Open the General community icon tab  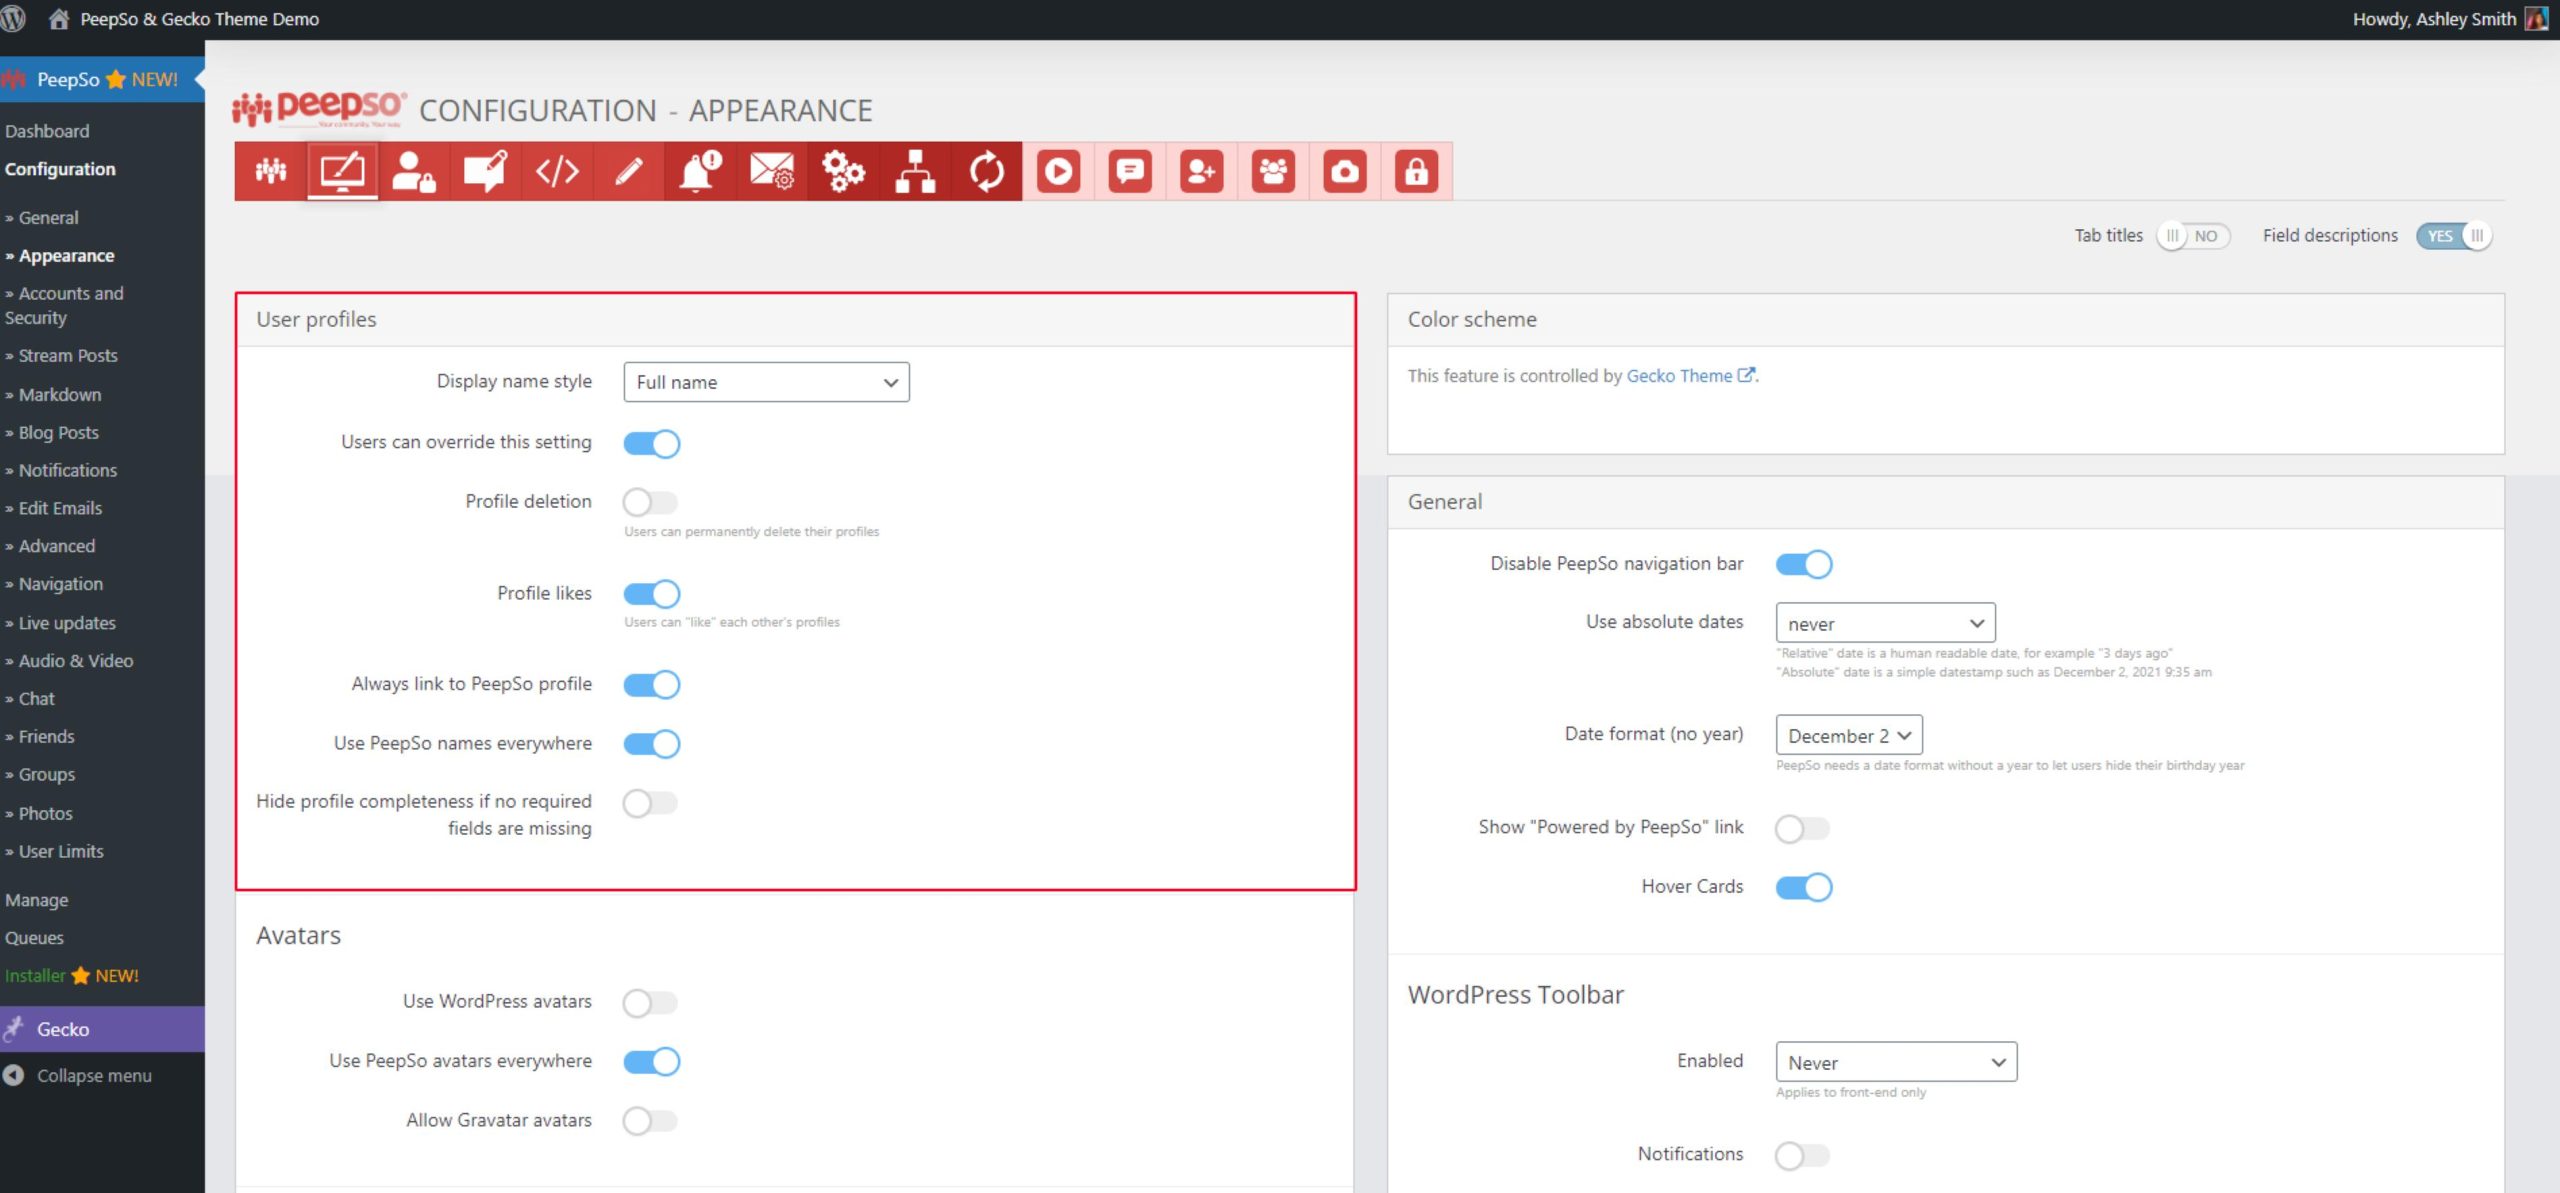(x=271, y=171)
